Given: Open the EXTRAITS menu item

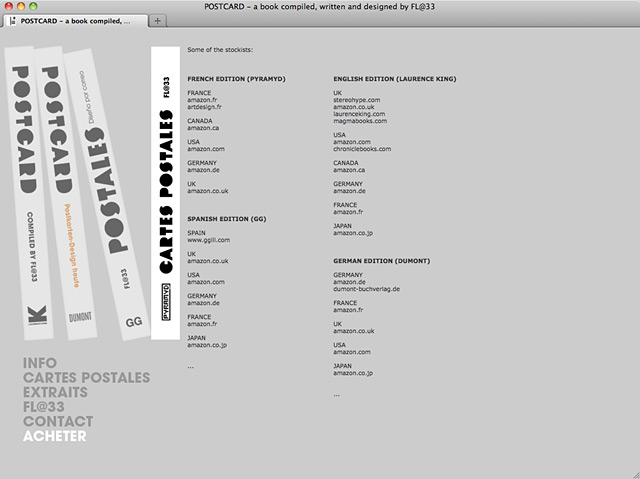Looking at the screenshot, I should coord(56,393).
